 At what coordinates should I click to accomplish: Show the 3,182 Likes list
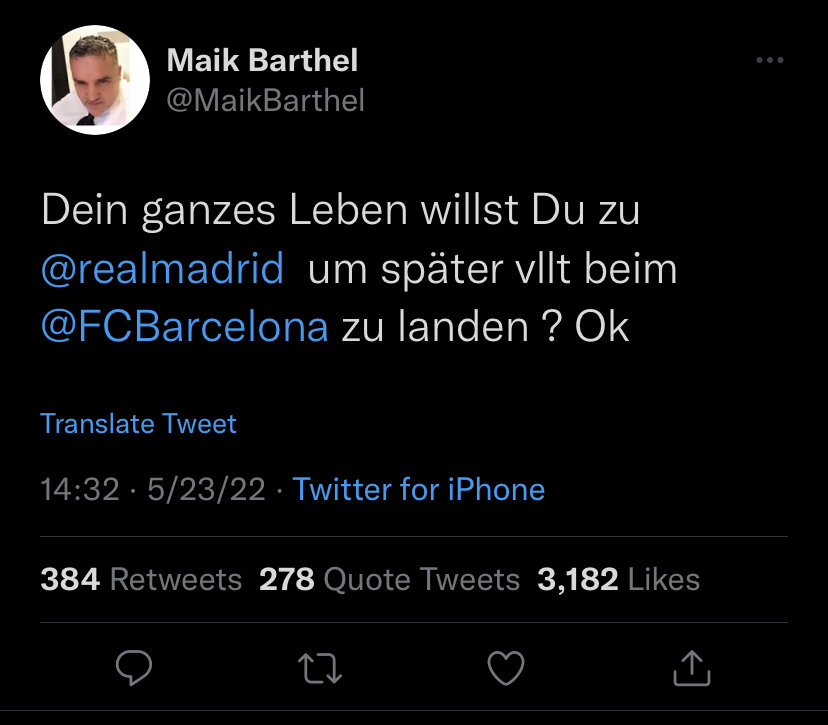(x=618, y=579)
